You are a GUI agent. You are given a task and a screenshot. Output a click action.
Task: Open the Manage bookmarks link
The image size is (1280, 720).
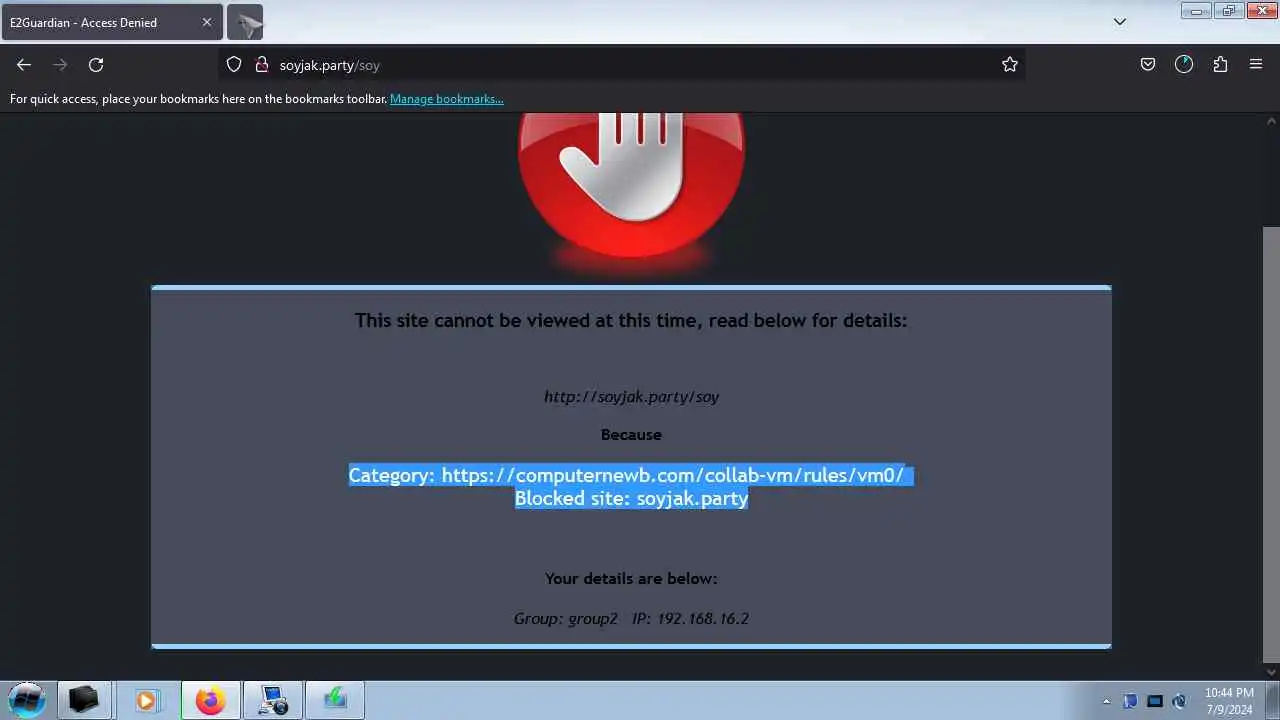pyautogui.click(x=447, y=99)
